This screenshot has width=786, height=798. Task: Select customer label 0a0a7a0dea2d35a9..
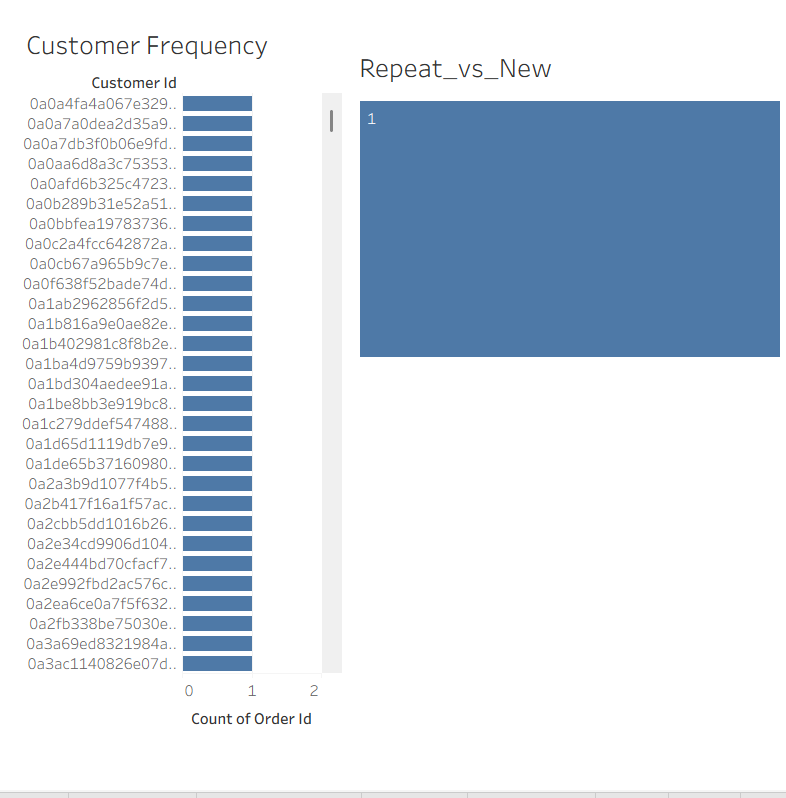[102, 124]
